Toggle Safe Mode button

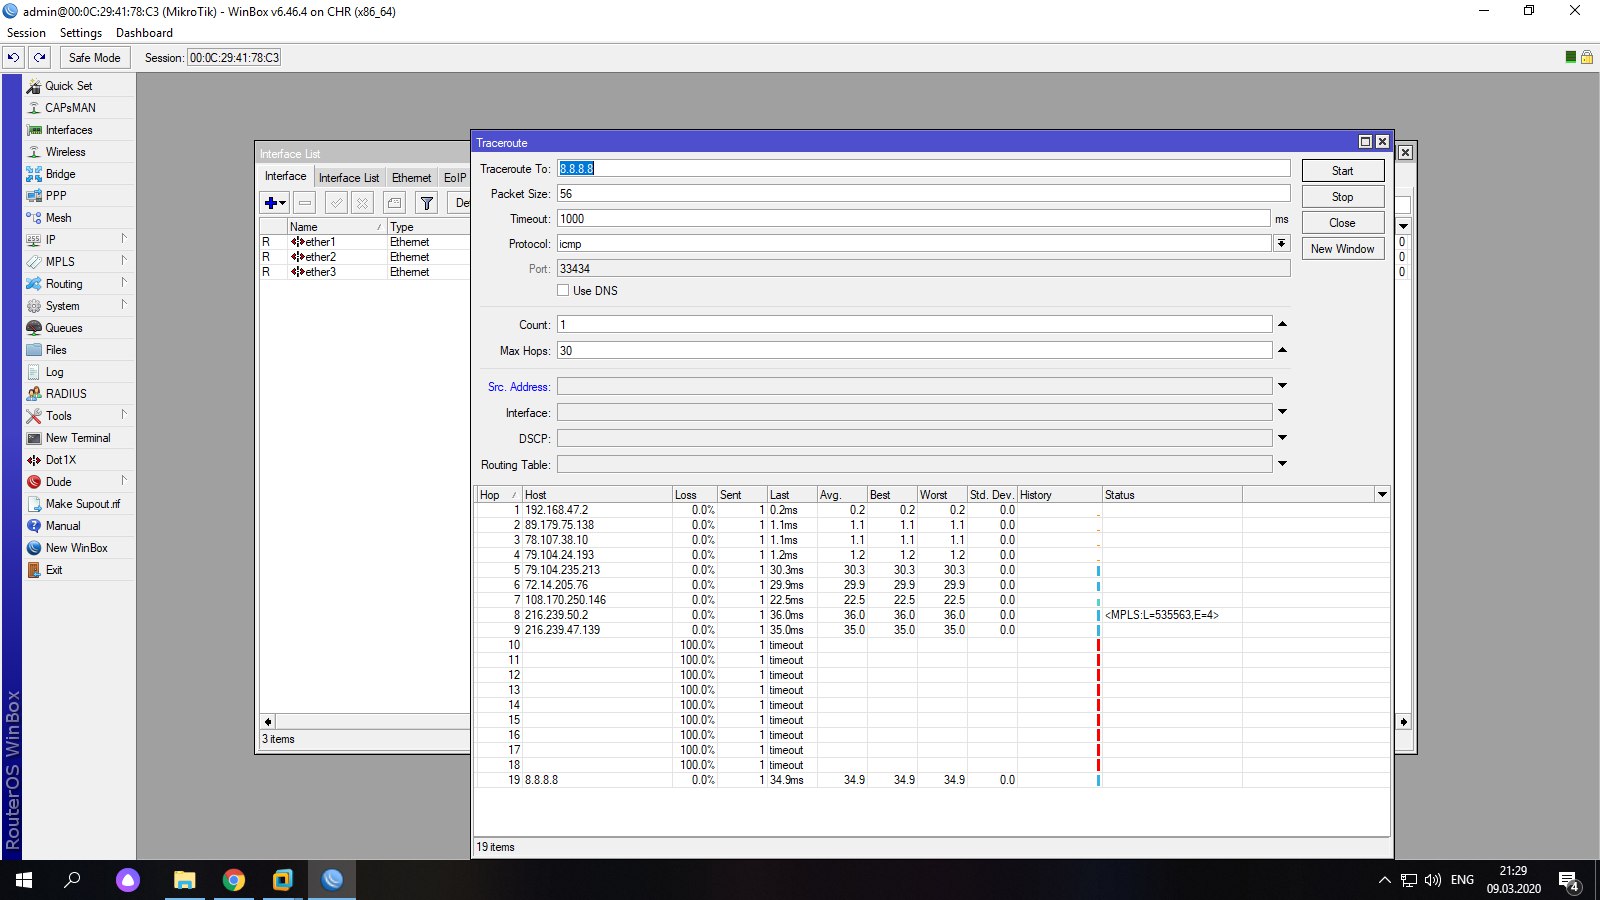pyautogui.click(x=94, y=57)
